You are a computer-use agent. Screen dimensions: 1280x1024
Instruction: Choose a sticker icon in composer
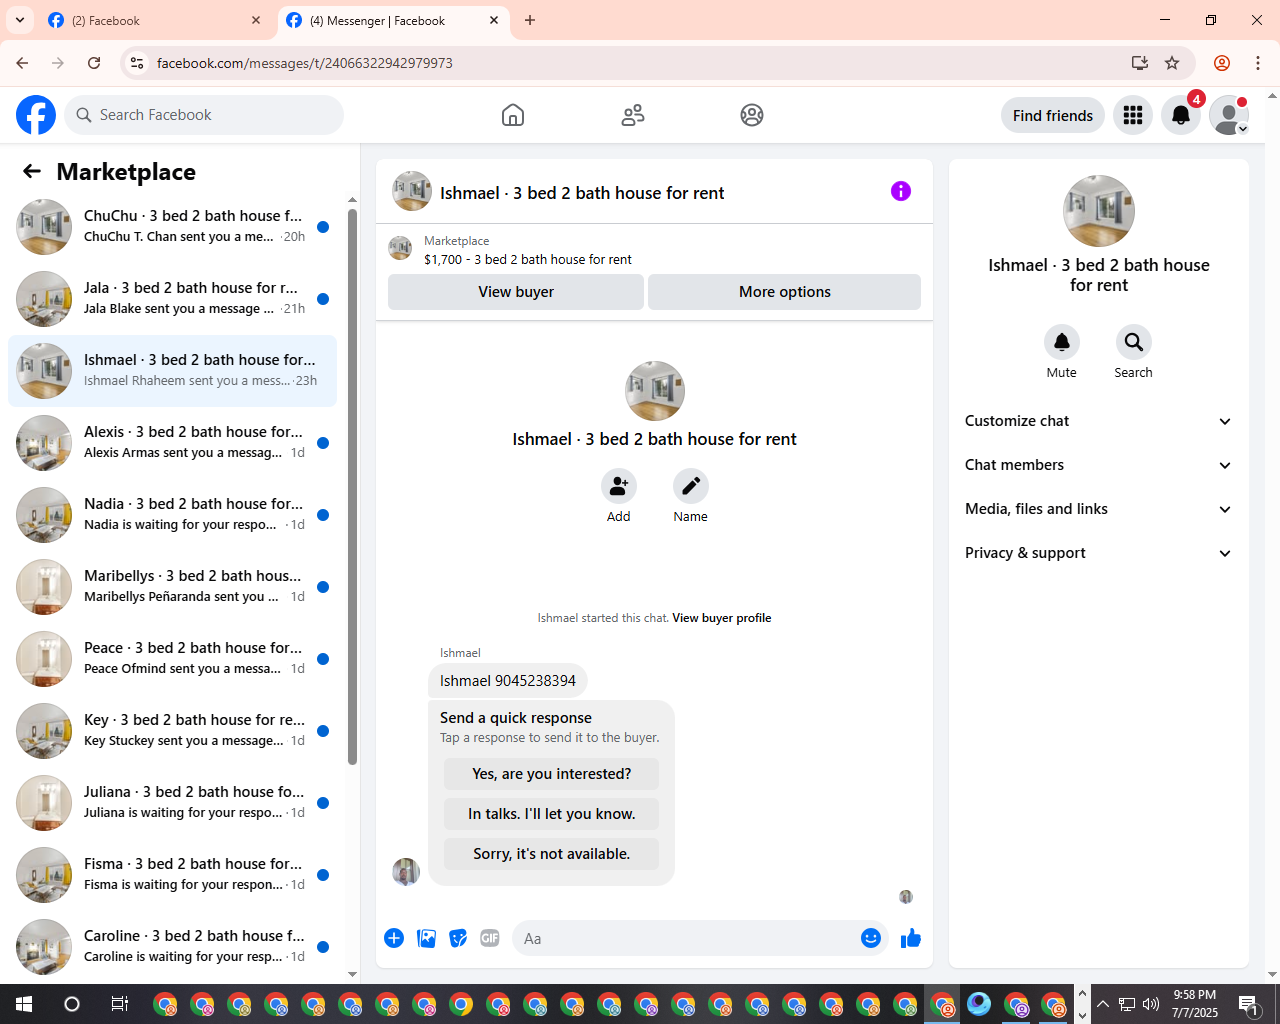[x=458, y=938]
